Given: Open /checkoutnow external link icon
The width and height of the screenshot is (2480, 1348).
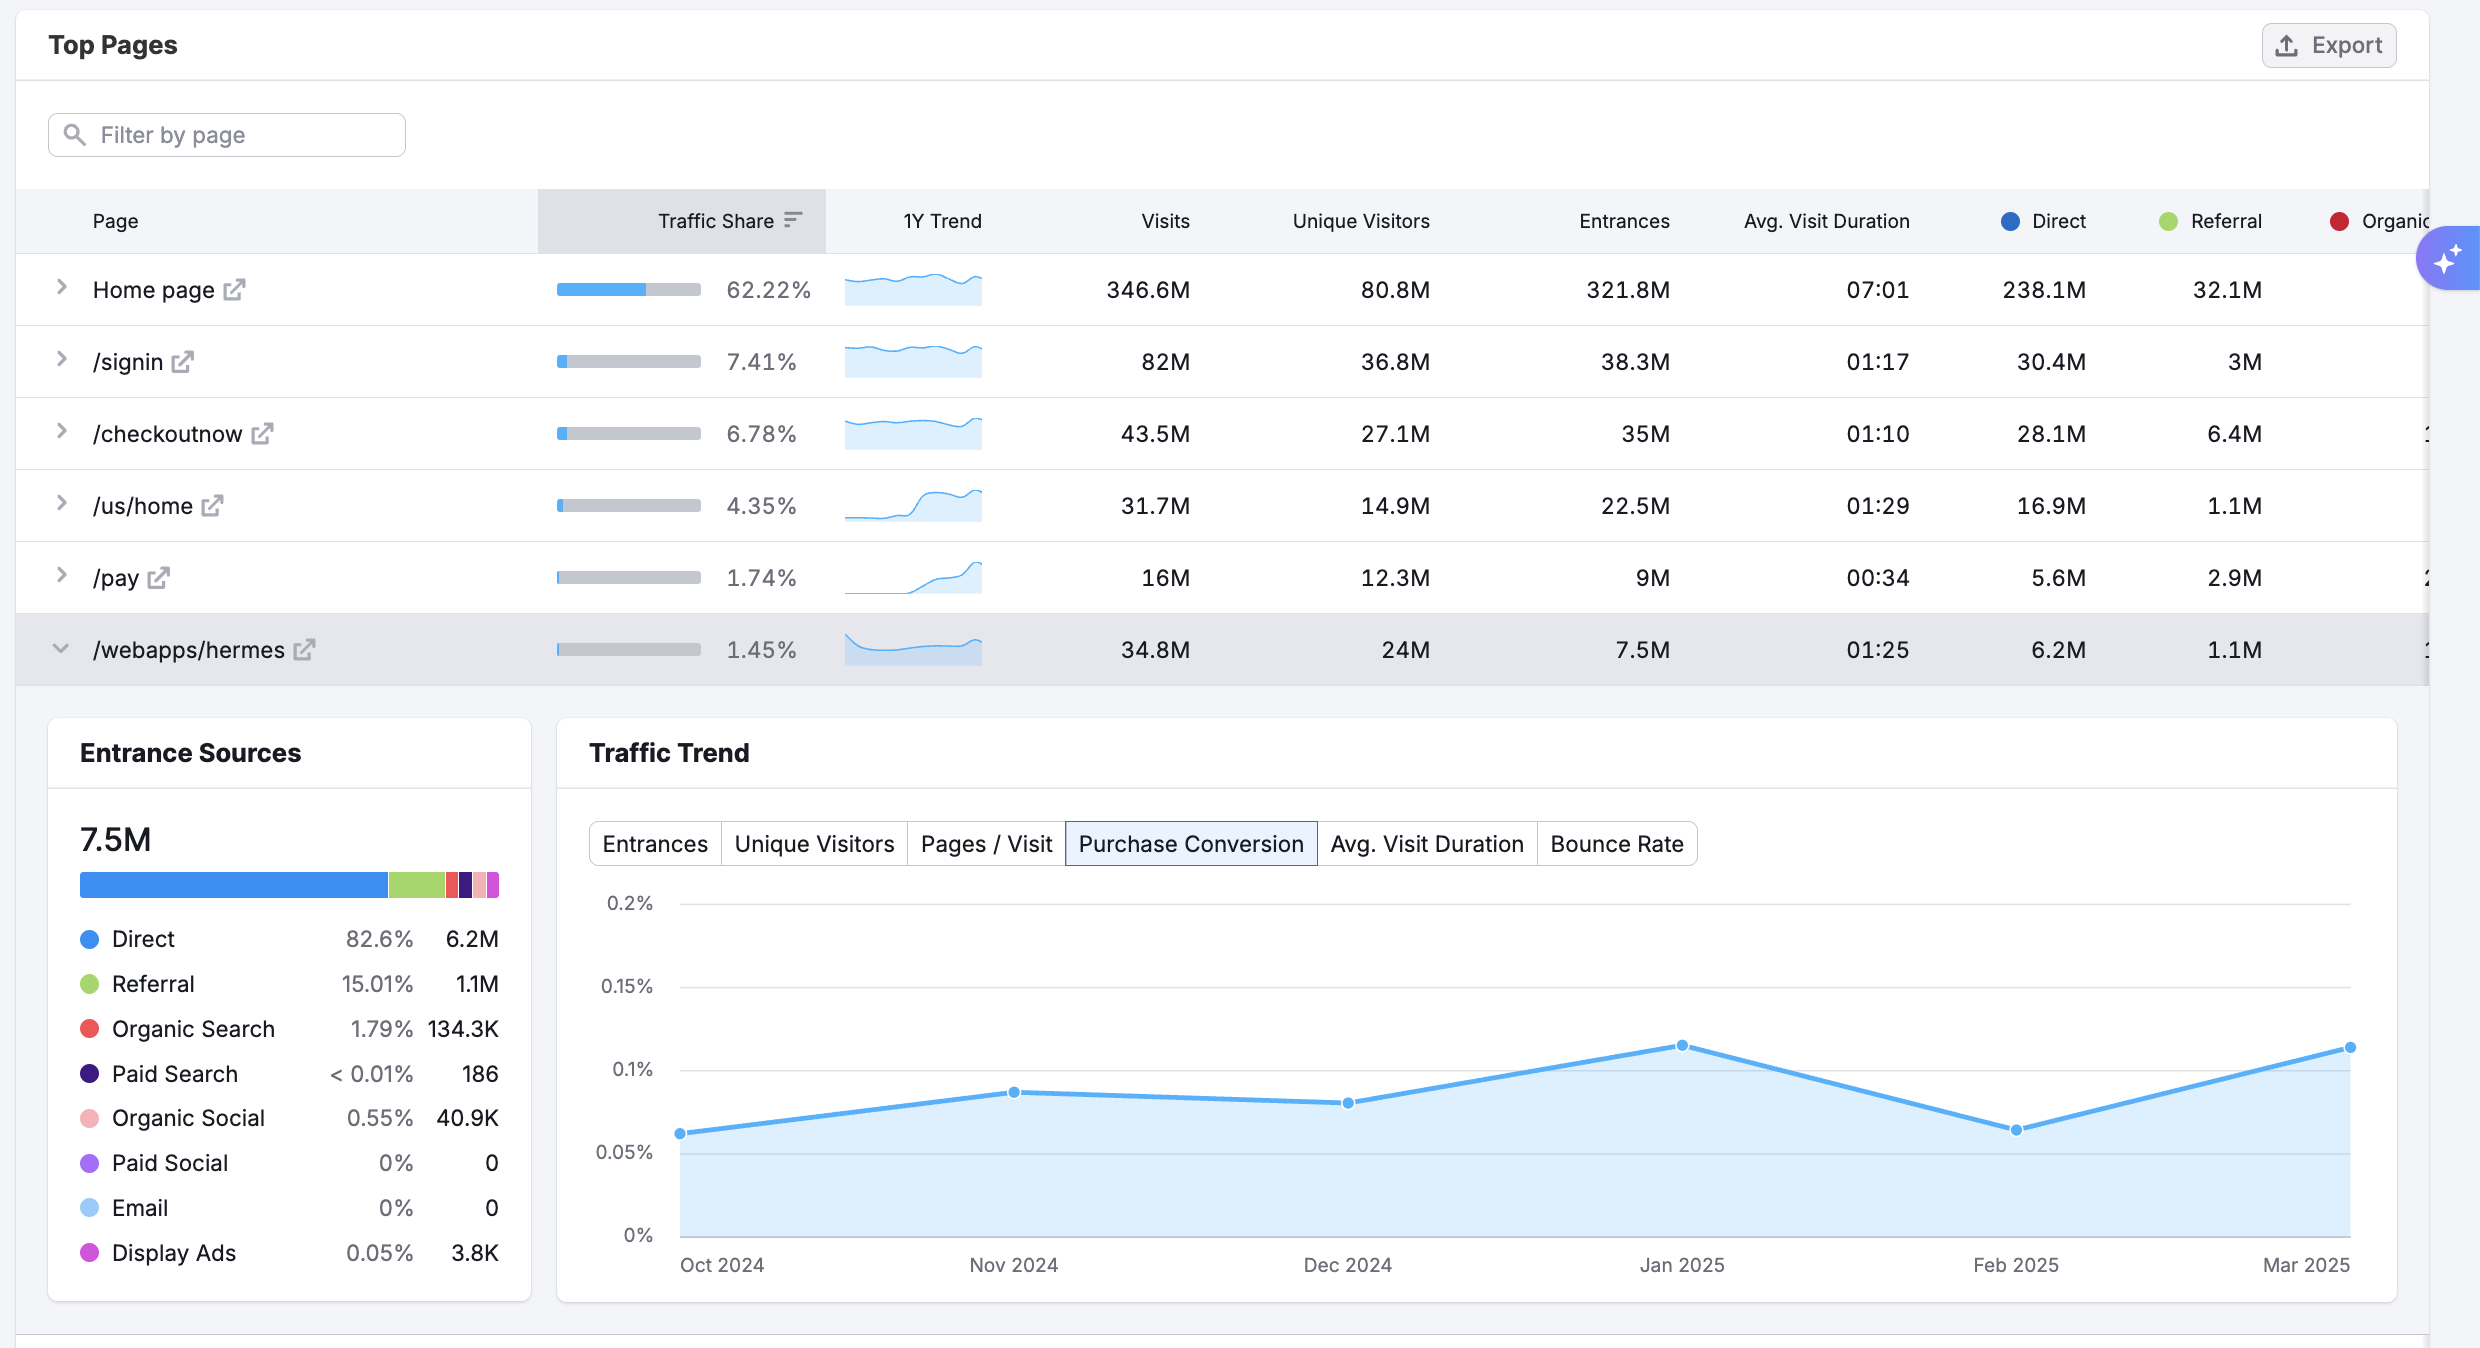Looking at the screenshot, I should coord(262,434).
